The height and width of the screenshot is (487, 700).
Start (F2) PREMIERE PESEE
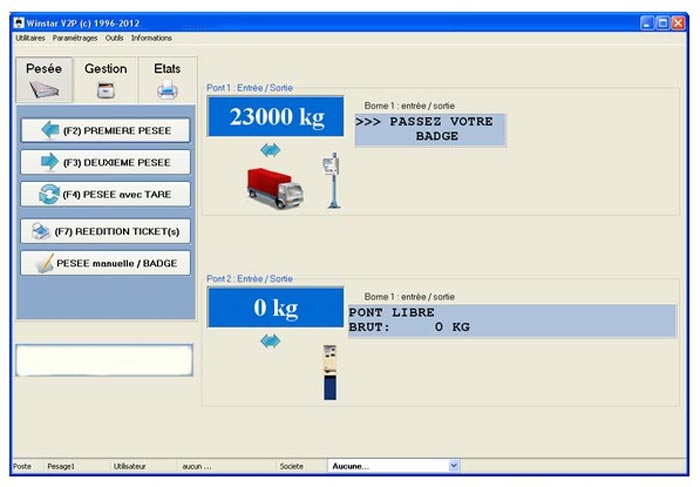[105, 131]
